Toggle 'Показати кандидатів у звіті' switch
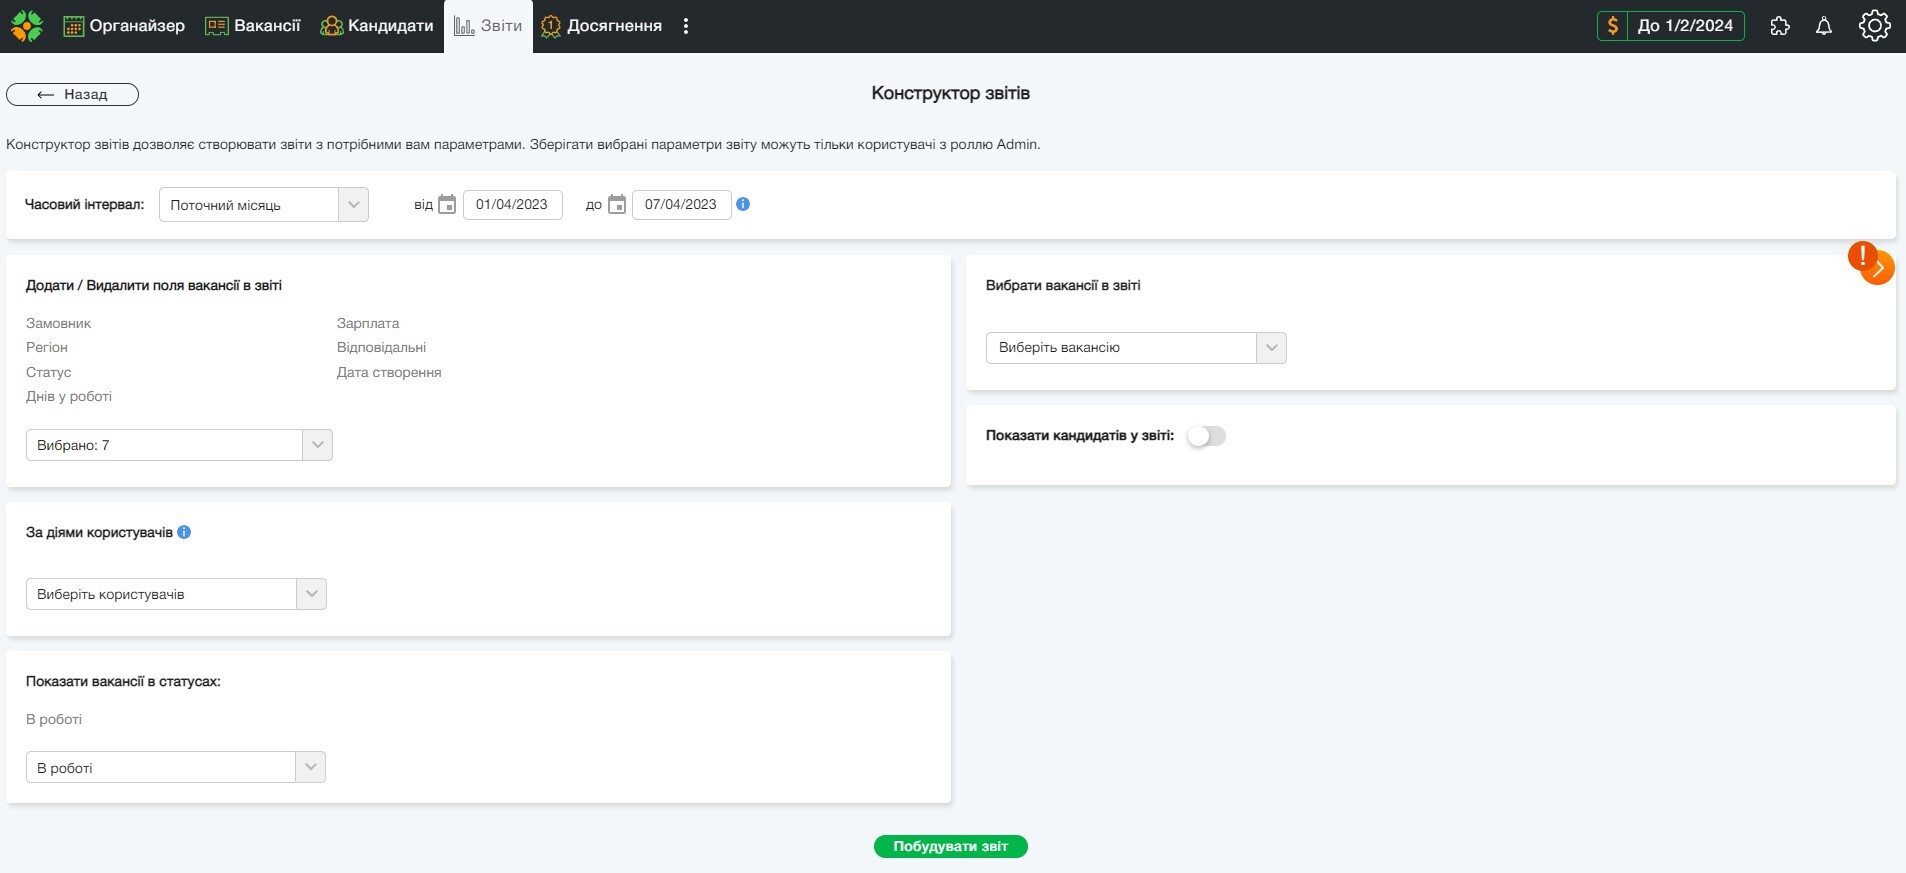Screen dimensions: 1906x873 click(x=1205, y=436)
